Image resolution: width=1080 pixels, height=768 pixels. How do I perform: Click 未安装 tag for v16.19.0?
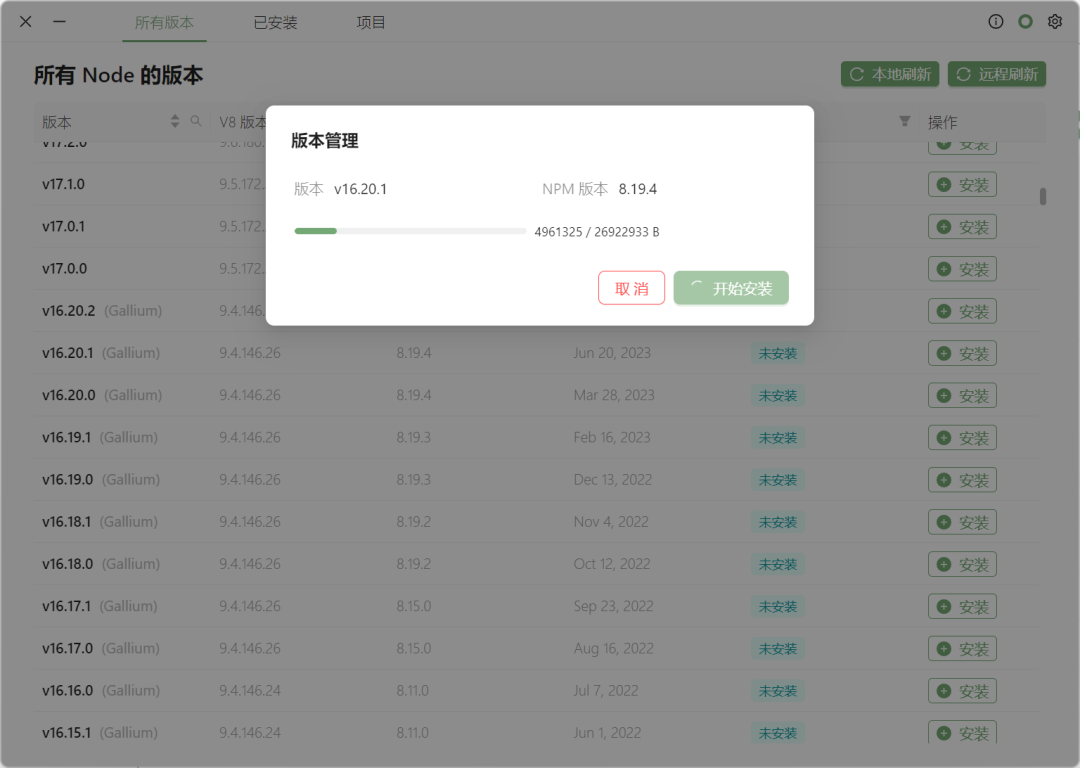(778, 480)
